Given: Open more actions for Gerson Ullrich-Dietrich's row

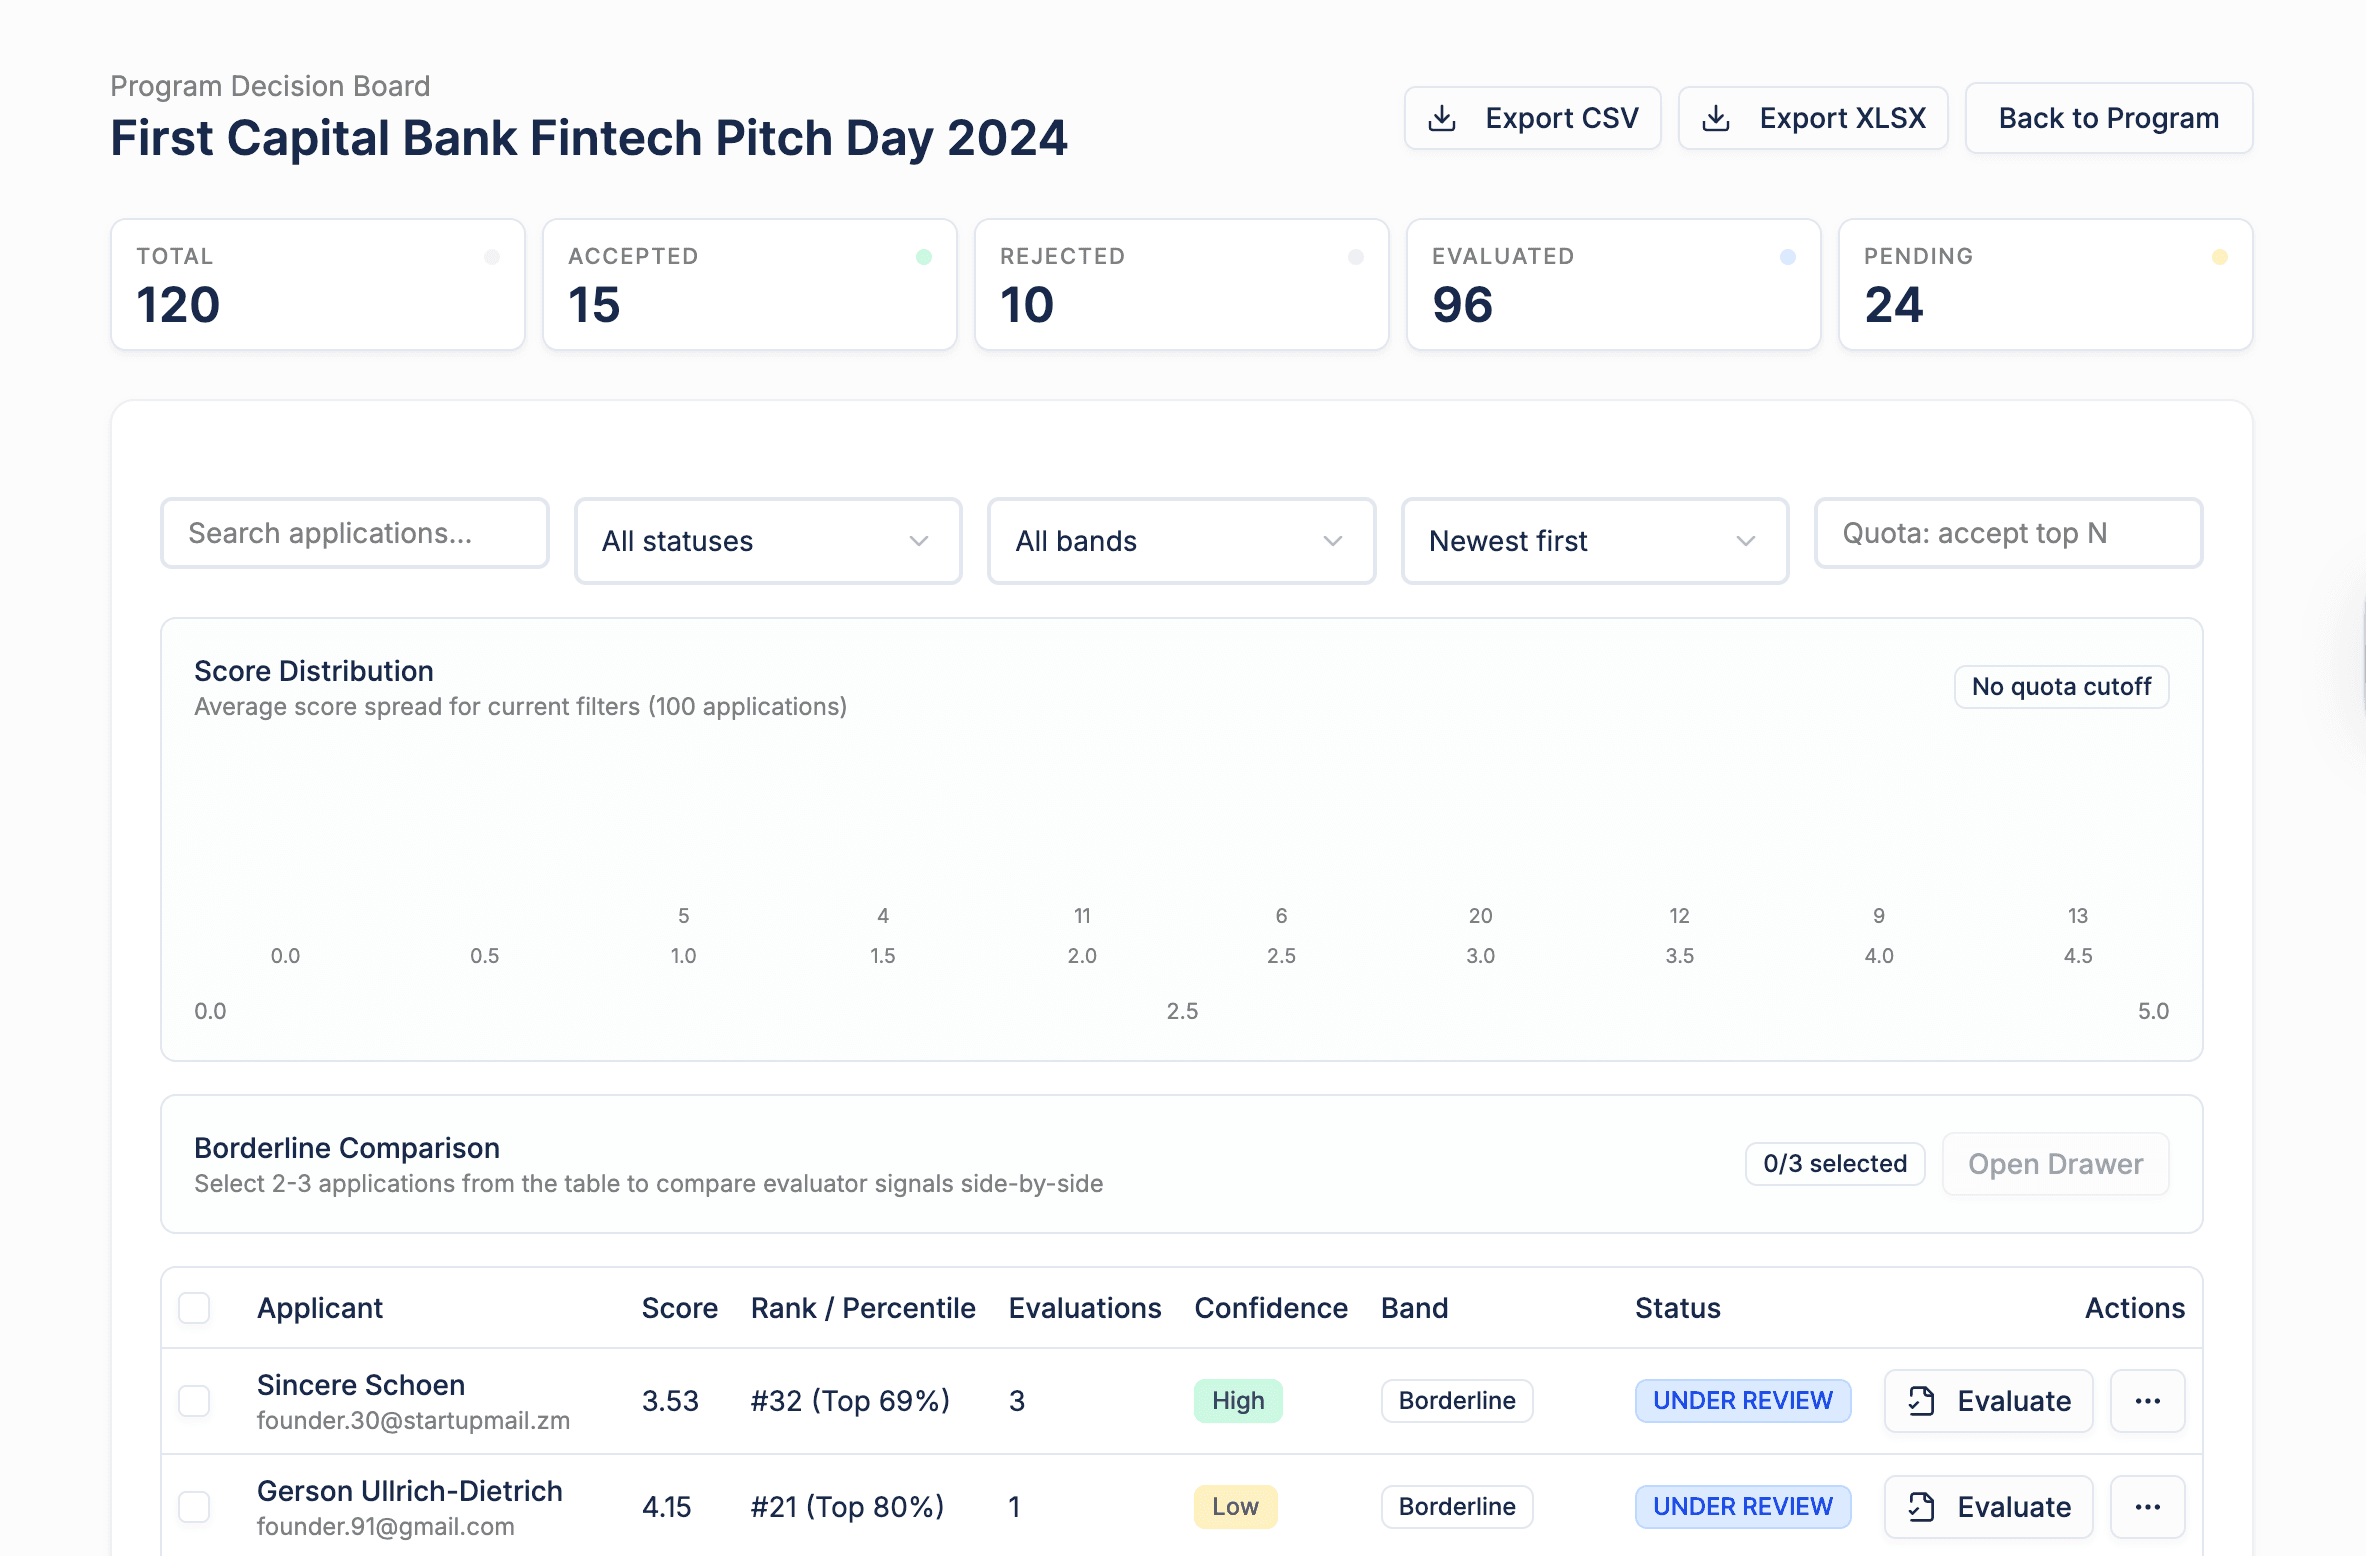Looking at the screenshot, I should 2147,1506.
